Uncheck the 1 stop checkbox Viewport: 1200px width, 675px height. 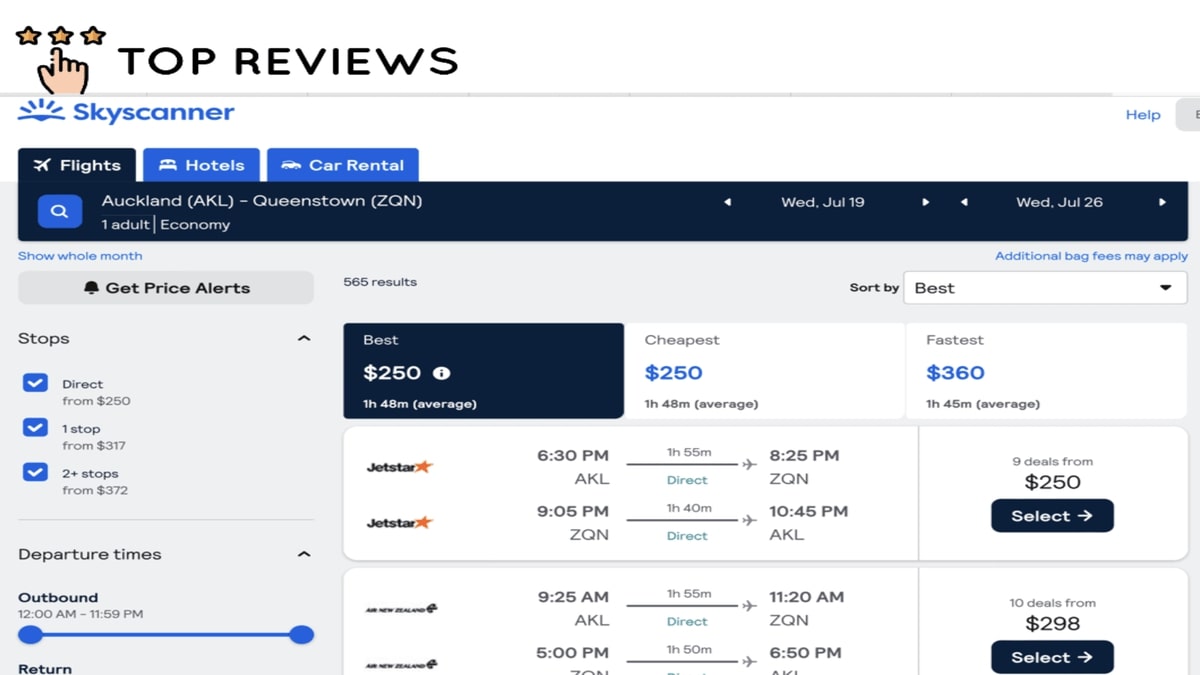point(35,428)
